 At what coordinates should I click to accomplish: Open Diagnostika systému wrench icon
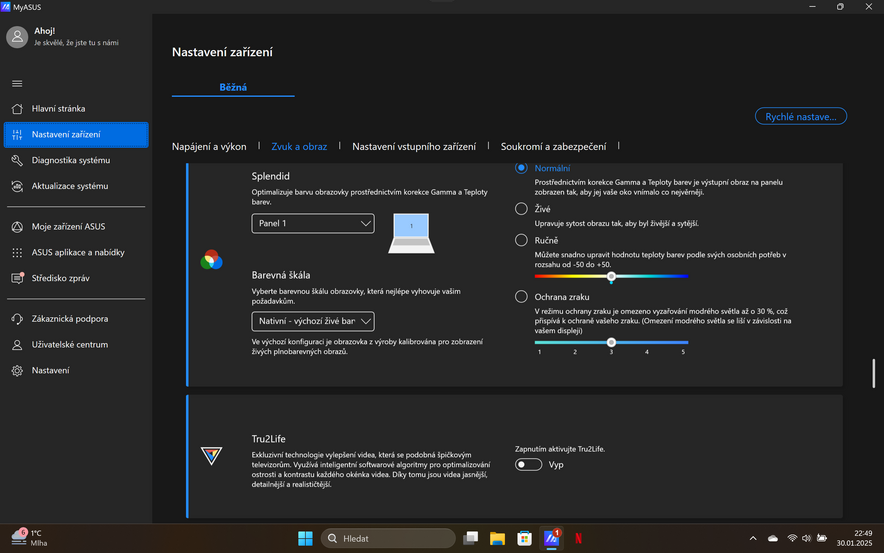click(x=17, y=161)
